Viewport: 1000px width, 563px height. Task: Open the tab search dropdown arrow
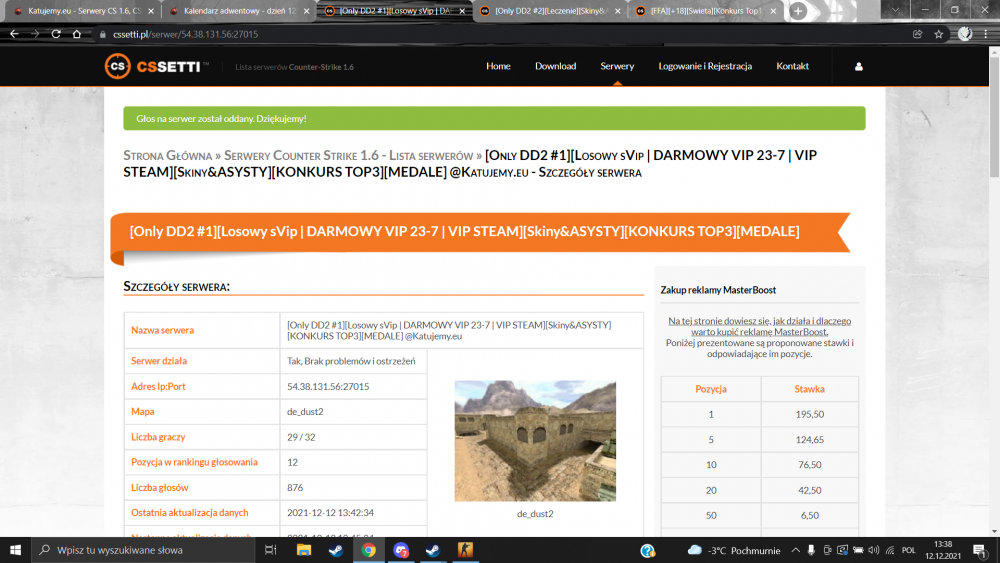[895, 10]
